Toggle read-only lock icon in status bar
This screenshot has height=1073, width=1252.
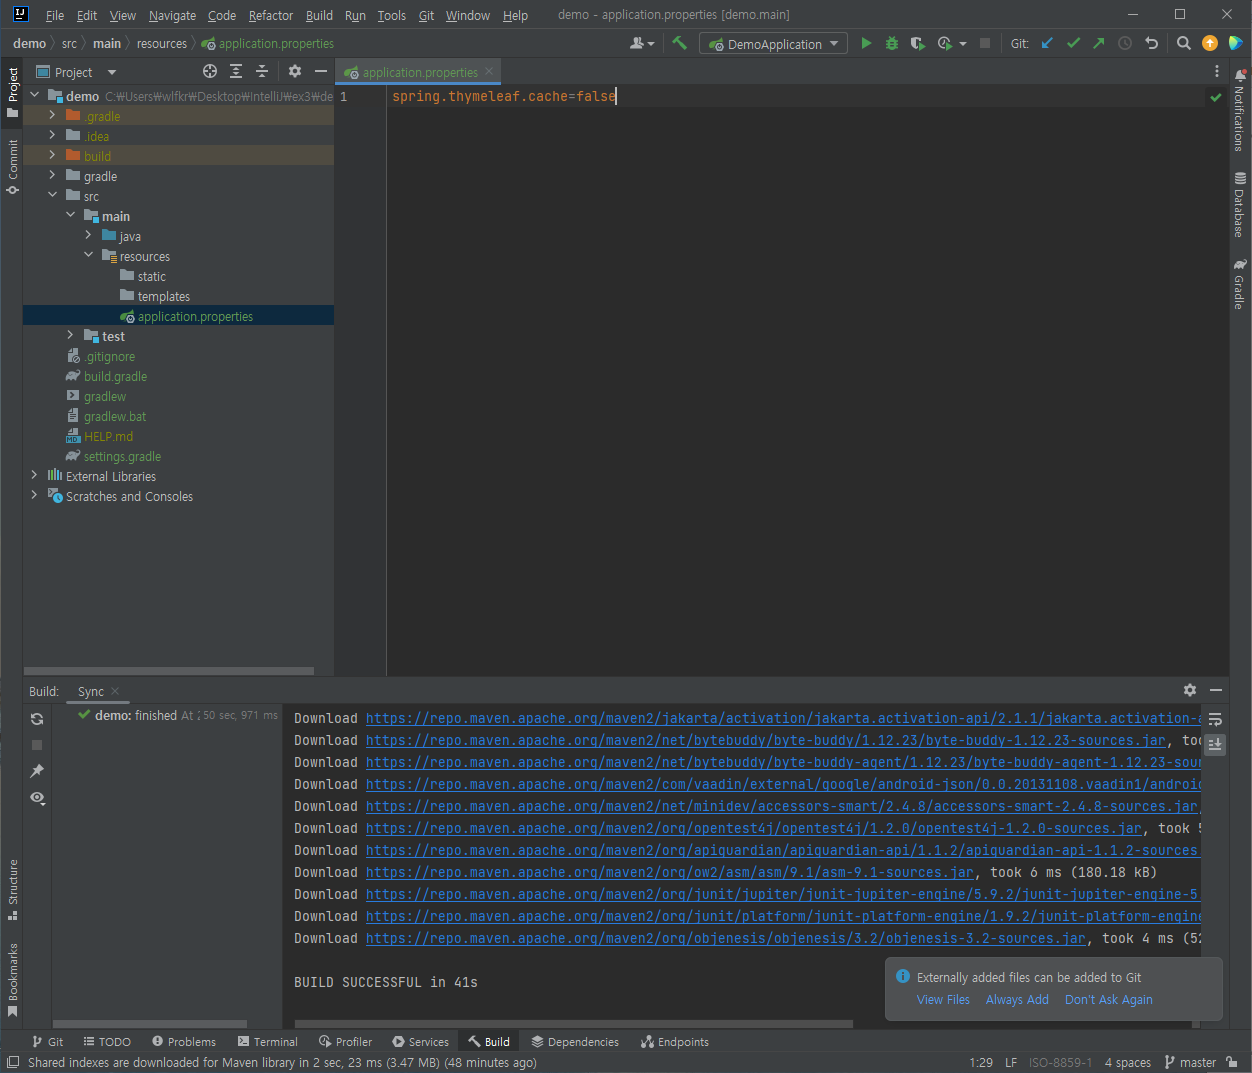(1232, 1062)
